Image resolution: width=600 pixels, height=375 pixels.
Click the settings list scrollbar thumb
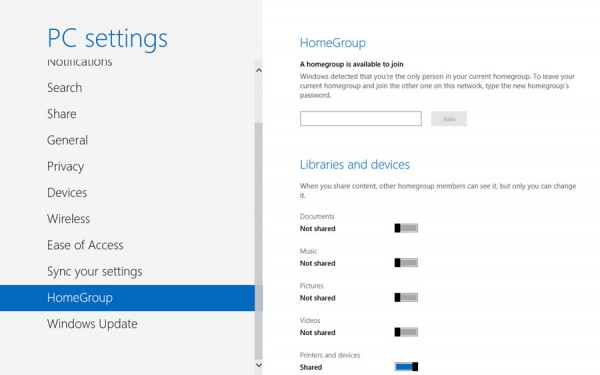click(259, 241)
